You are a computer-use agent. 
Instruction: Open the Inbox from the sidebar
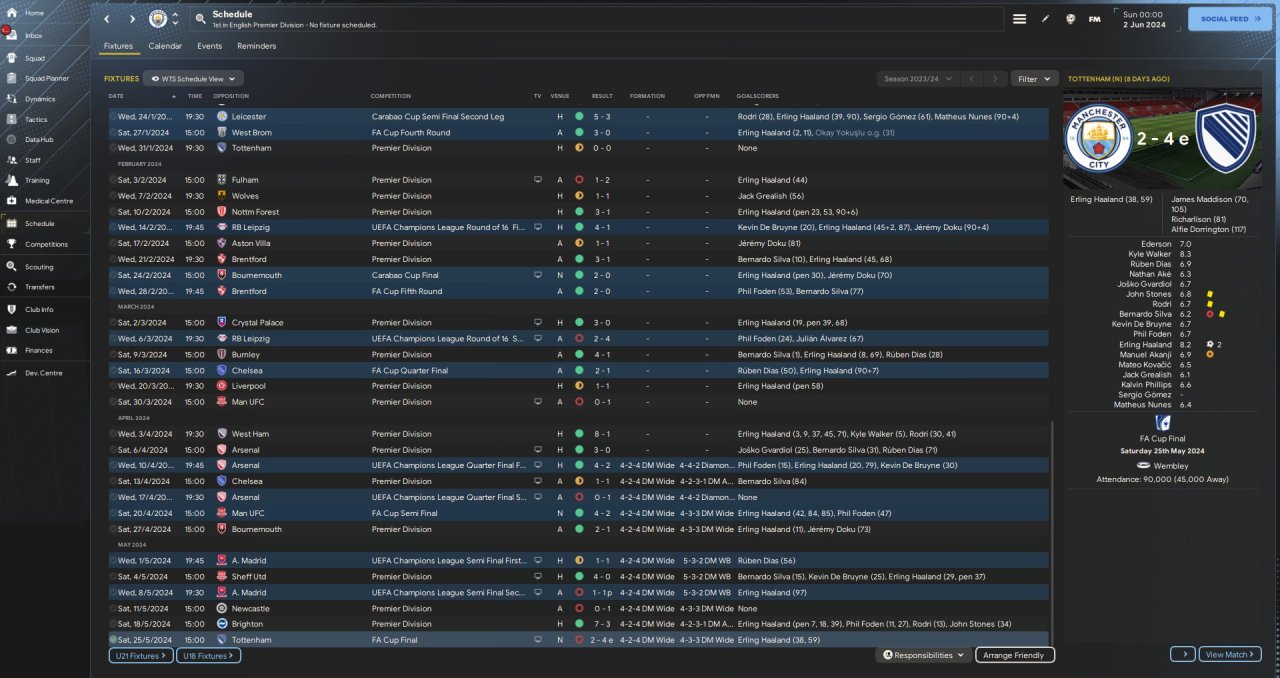[x=33, y=35]
